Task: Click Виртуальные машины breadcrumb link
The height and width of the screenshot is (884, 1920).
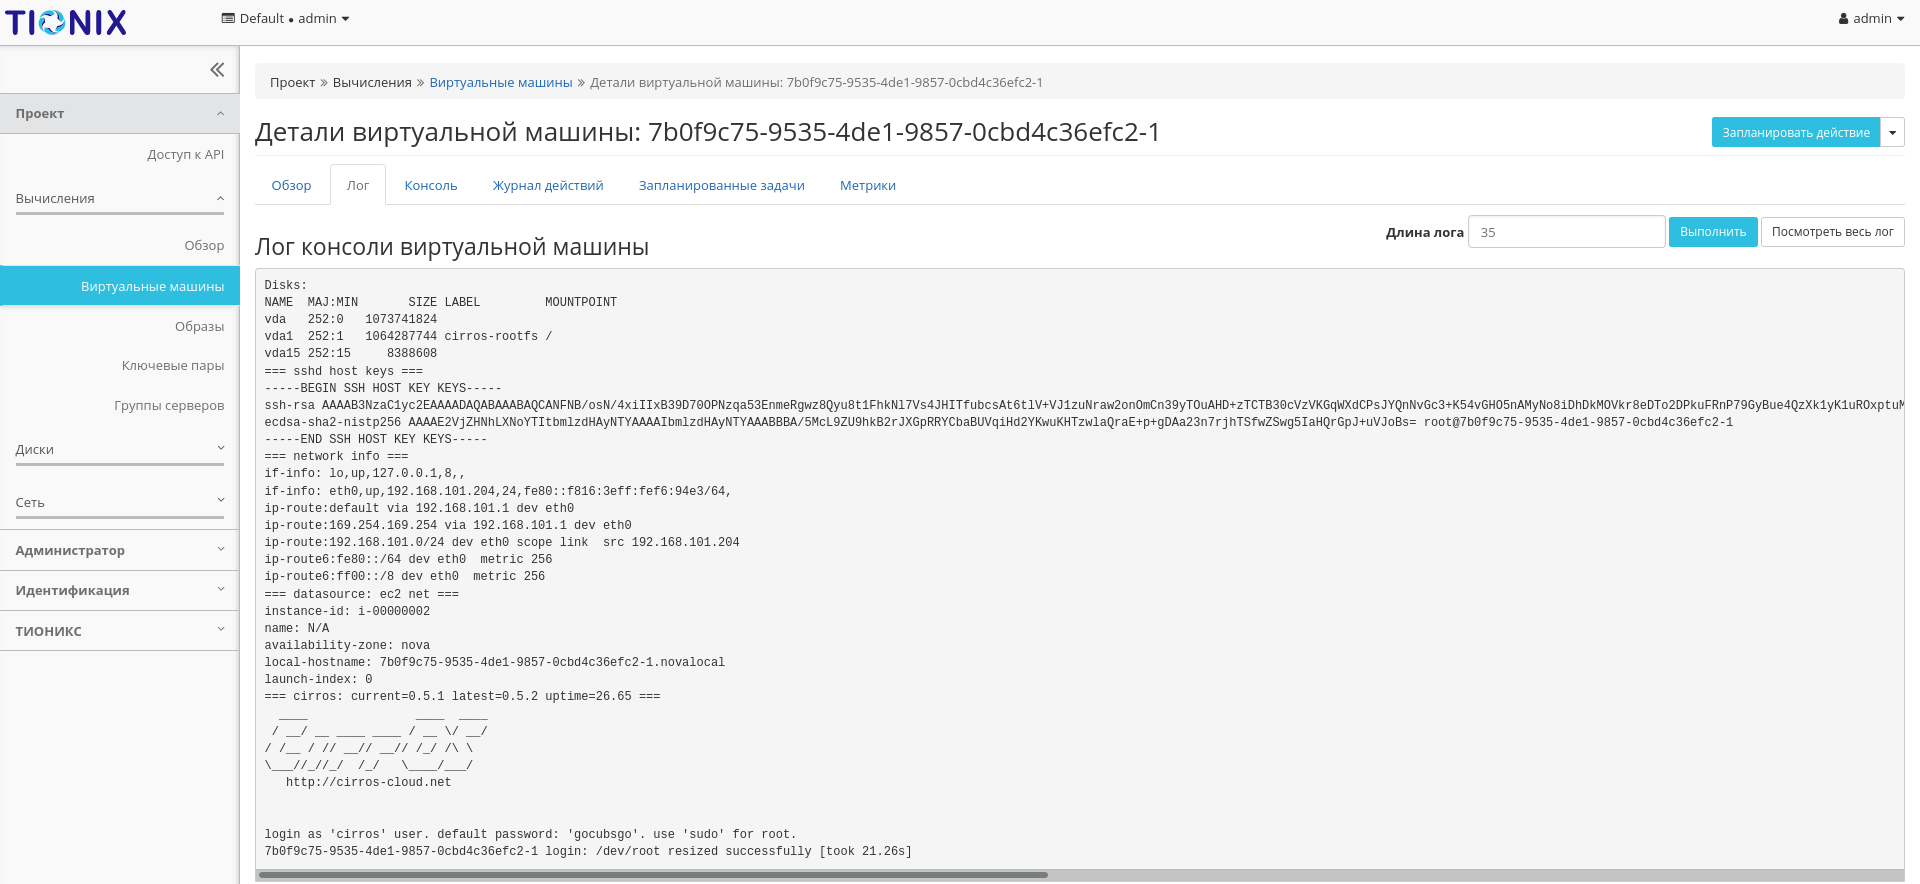Action: tap(500, 83)
